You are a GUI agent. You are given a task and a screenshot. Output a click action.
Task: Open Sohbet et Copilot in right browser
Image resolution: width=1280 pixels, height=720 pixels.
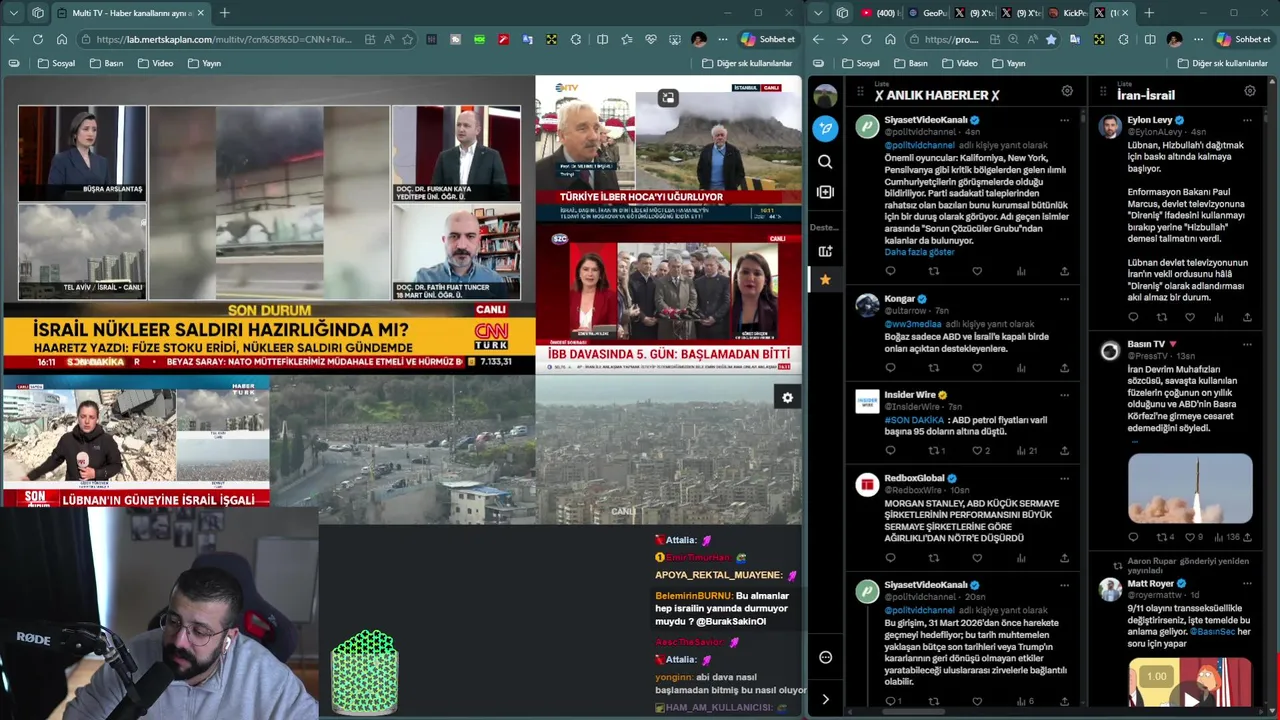coord(1243,39)
